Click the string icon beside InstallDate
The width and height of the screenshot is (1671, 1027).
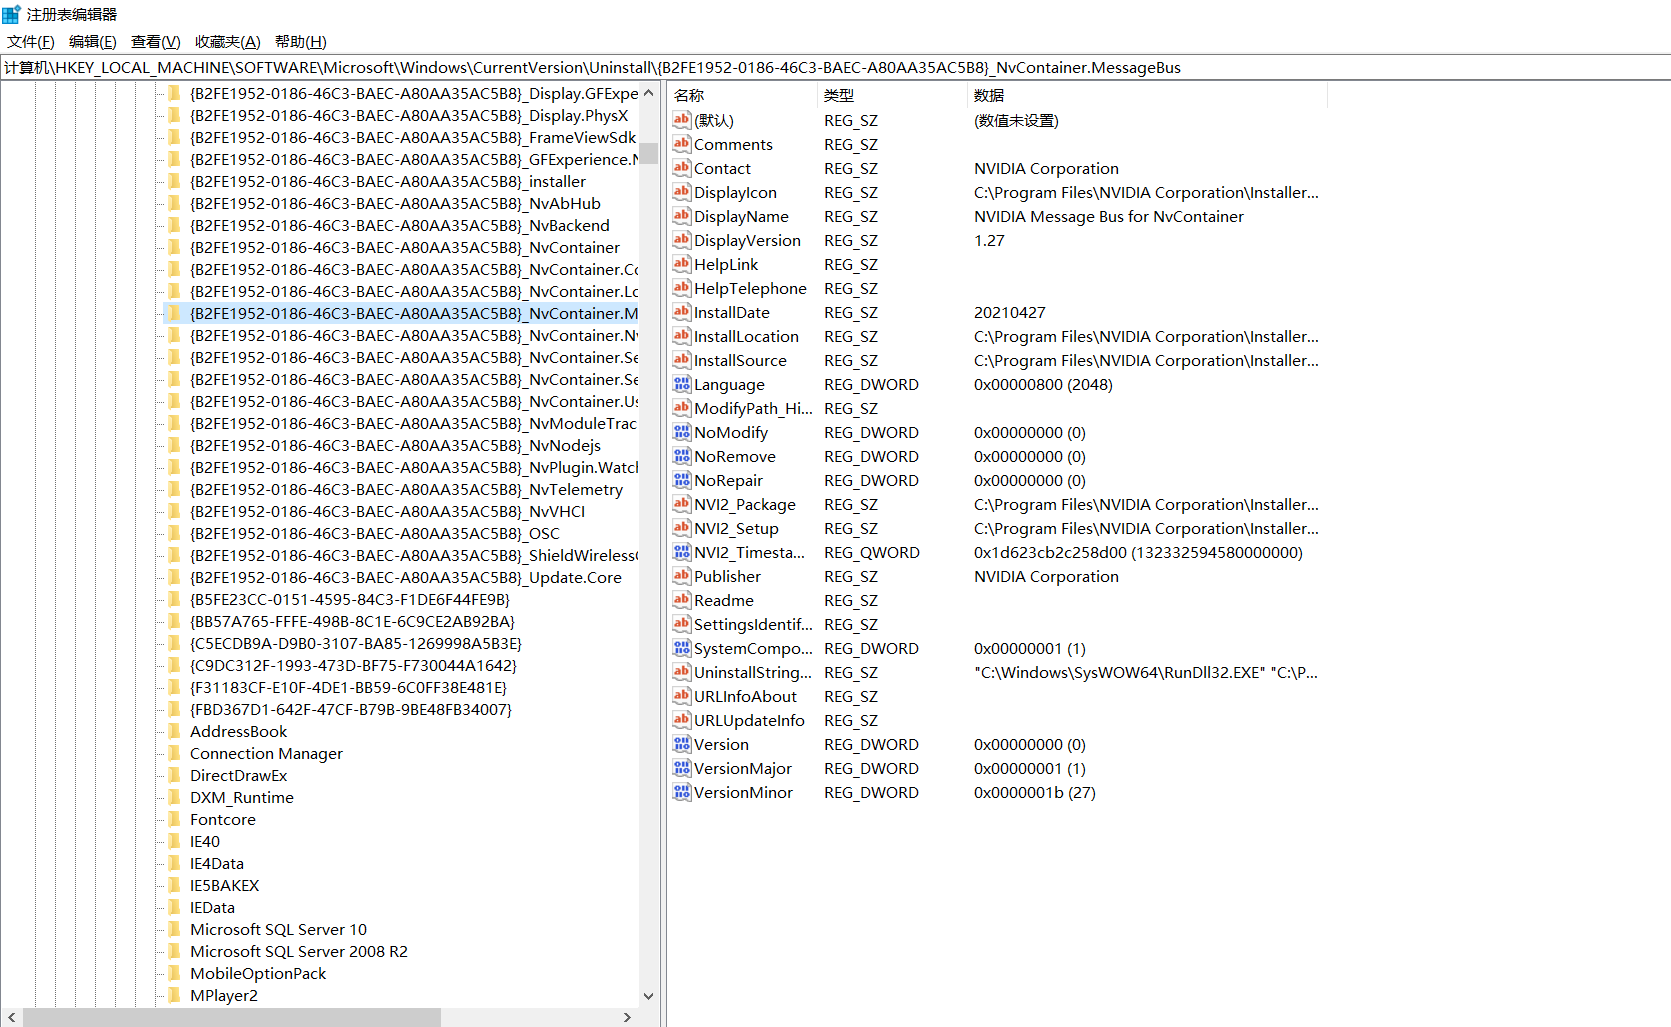[x=682, y=312]
